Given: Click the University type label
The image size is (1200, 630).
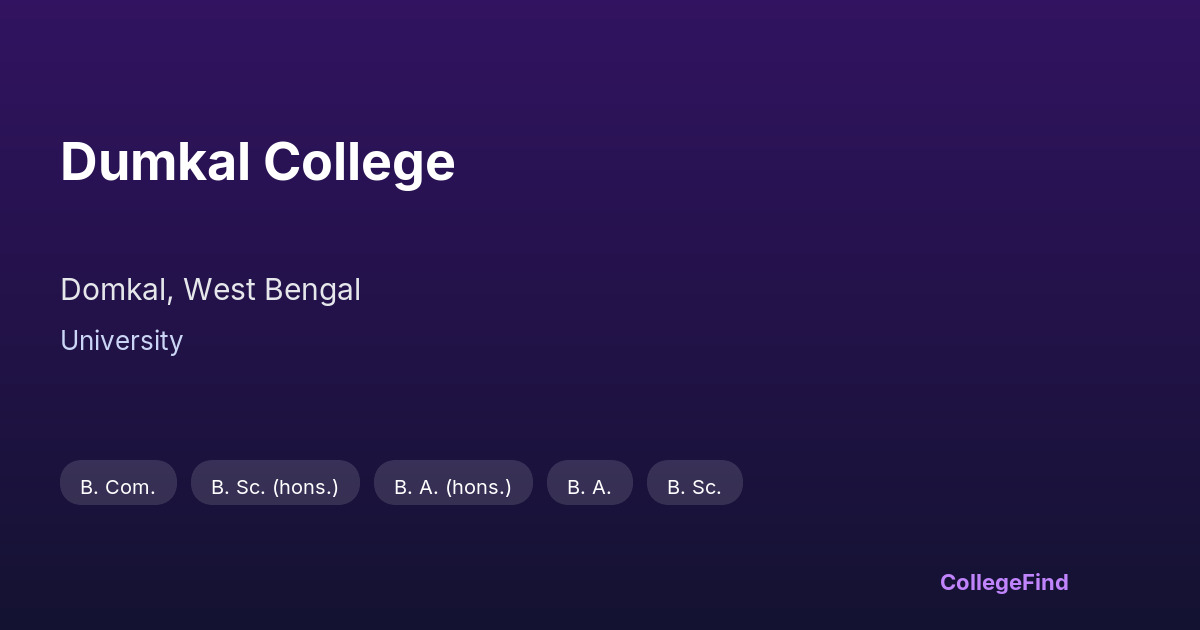Looking at the screenshot, I should click(121, 341).
